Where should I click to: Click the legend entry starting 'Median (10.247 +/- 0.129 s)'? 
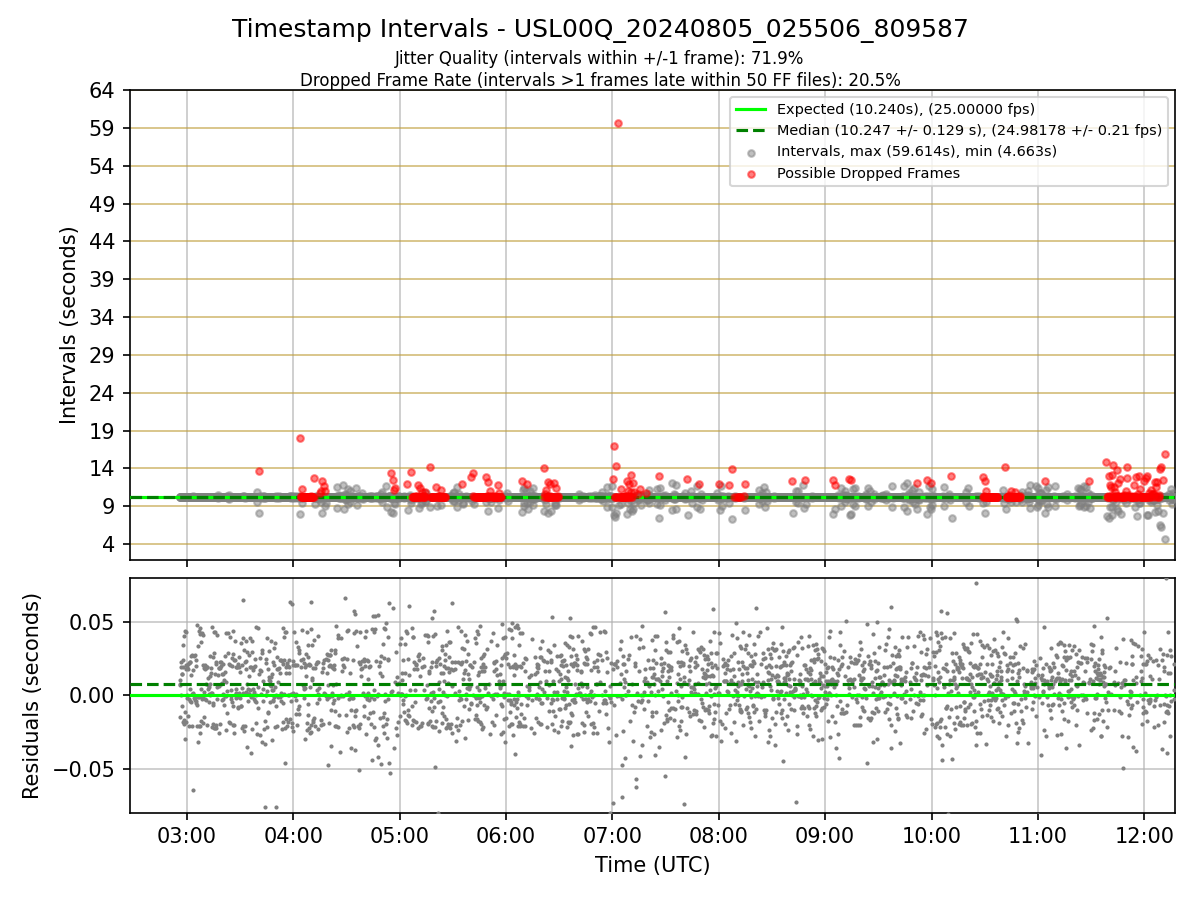(969, 130)
